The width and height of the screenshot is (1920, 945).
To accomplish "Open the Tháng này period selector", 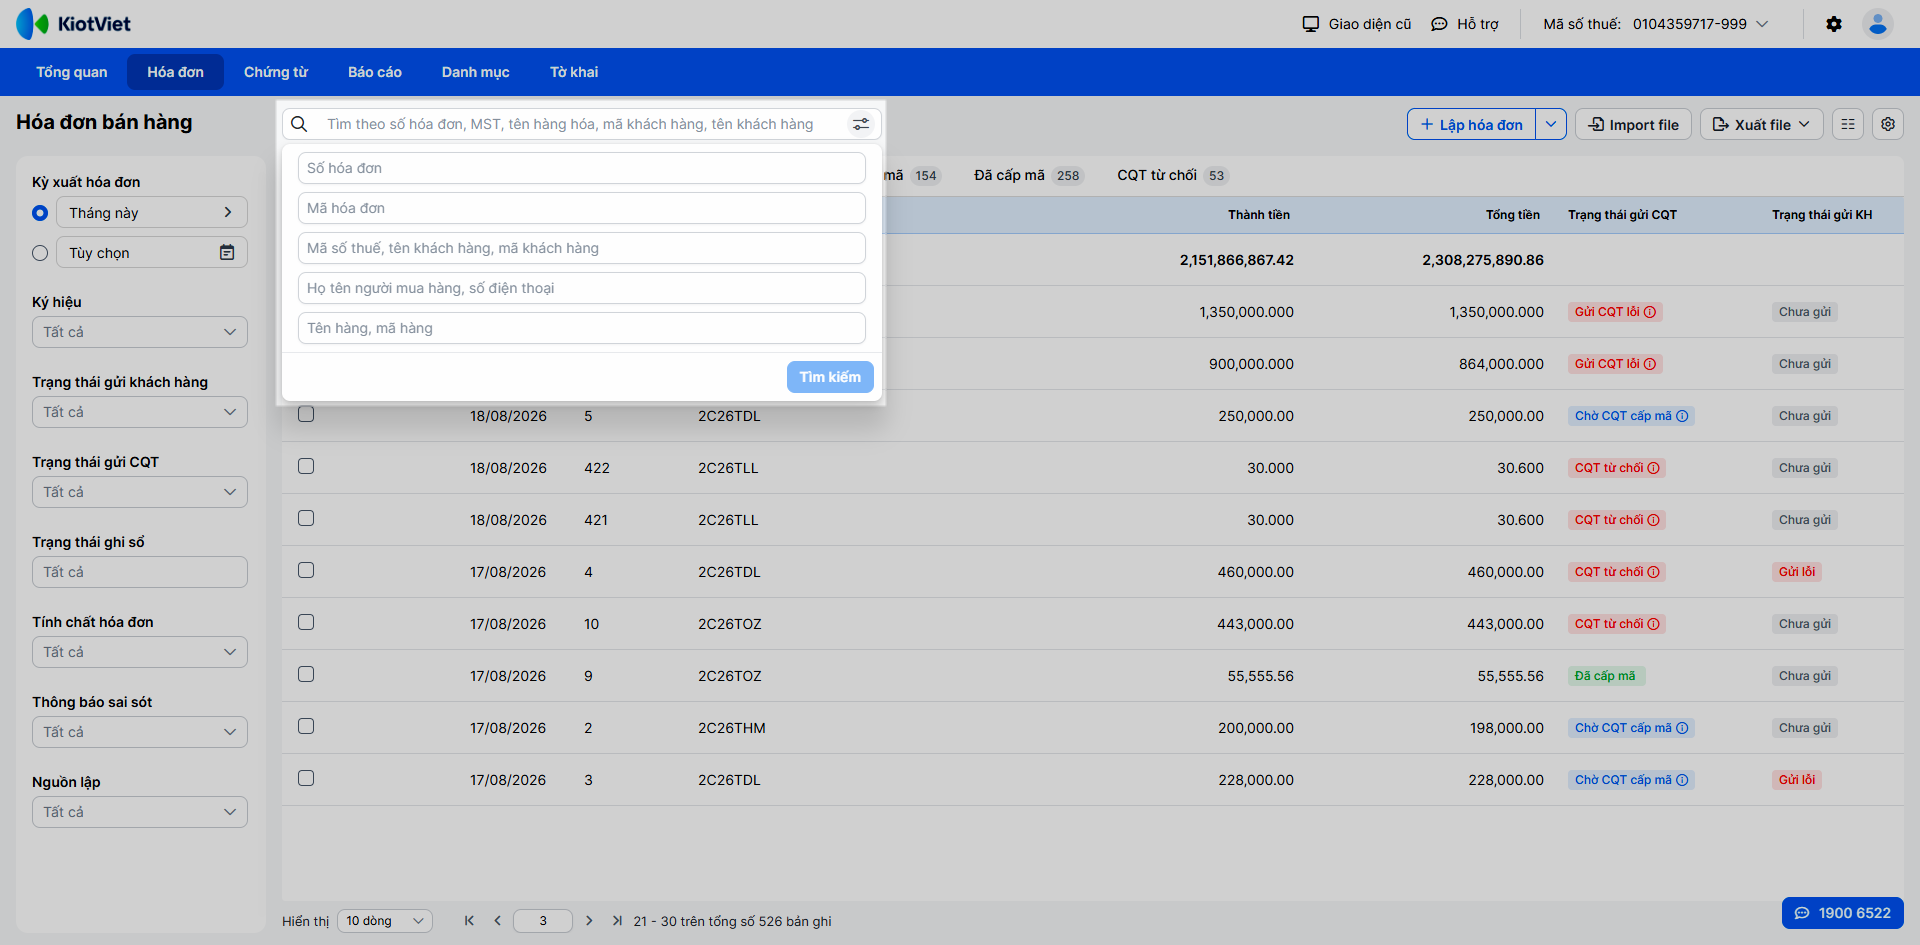I will click(x=152, y=212).
